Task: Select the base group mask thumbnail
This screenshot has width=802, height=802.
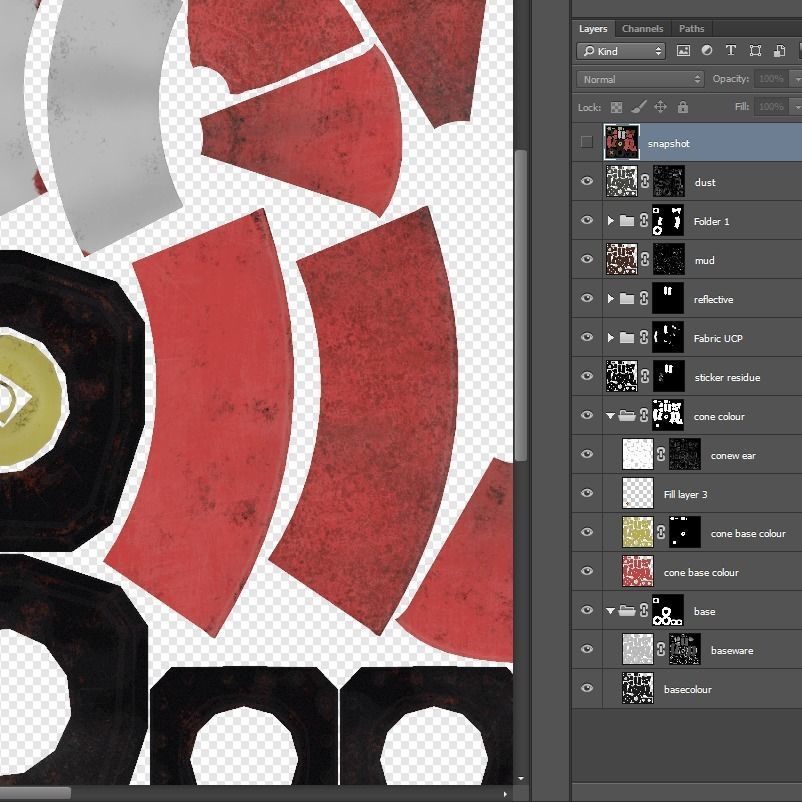Action: click(x=668, y=610)
